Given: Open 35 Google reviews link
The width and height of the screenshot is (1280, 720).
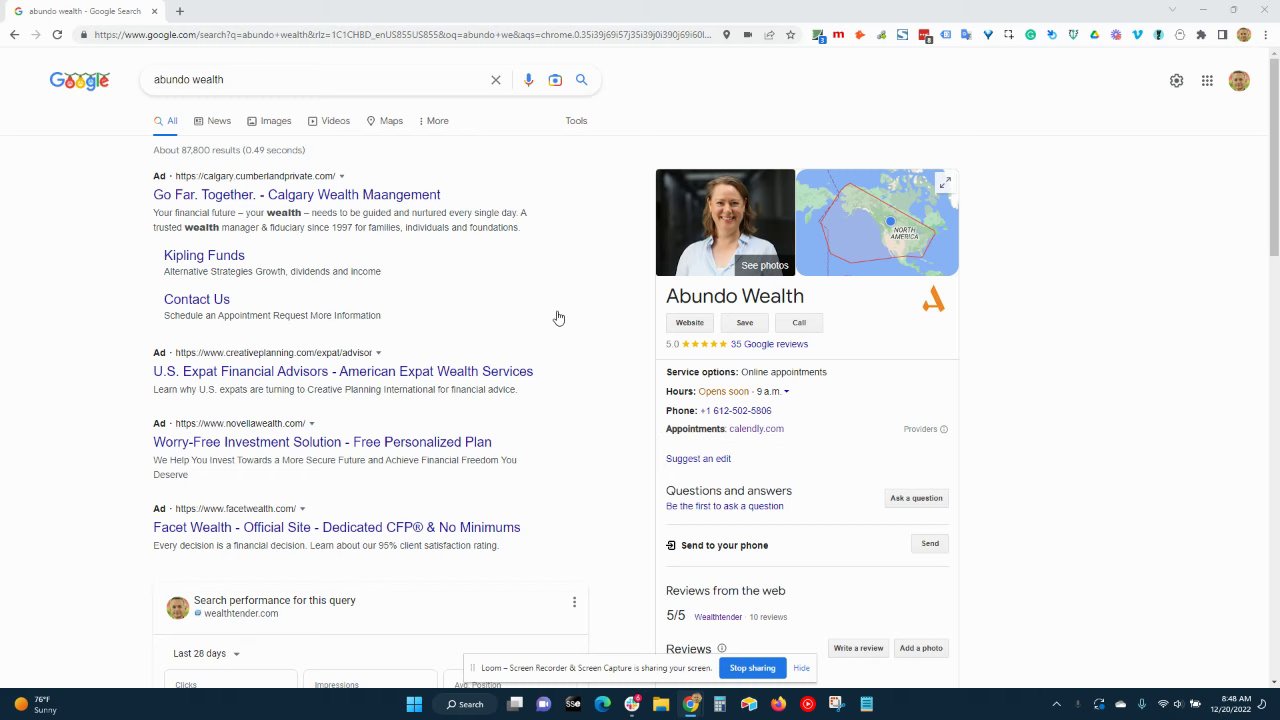Looking at the screenshot, I should pos(769,344).
